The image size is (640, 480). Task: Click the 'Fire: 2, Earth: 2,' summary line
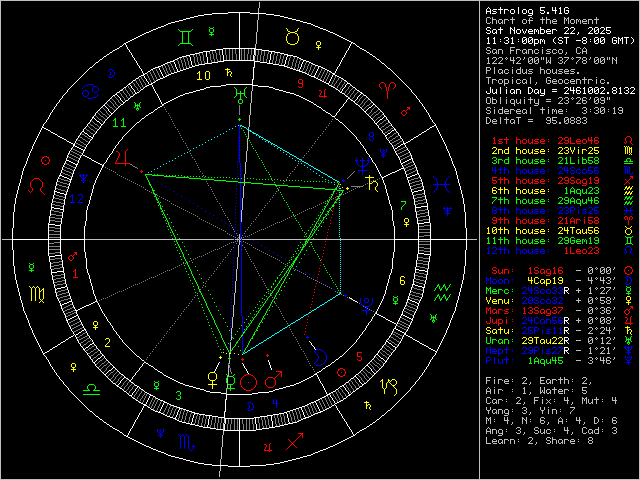pos(539,381)
